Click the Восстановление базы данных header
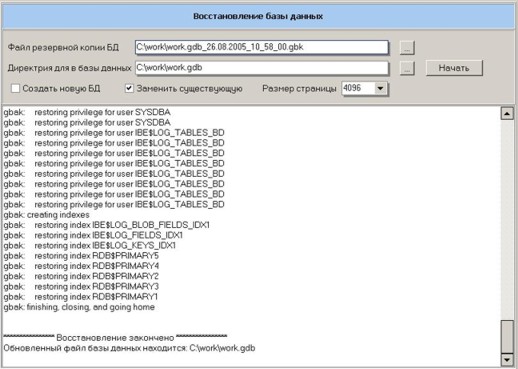Image resolution: width=518 pixels, height=369 pixels. tap(258, 16)
